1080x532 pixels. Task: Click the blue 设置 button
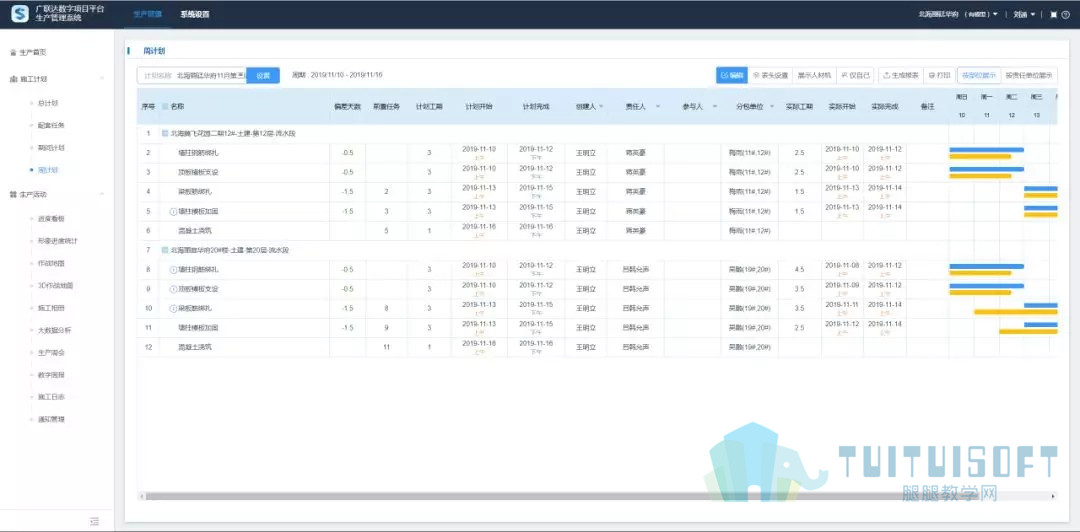pos(263,76)
